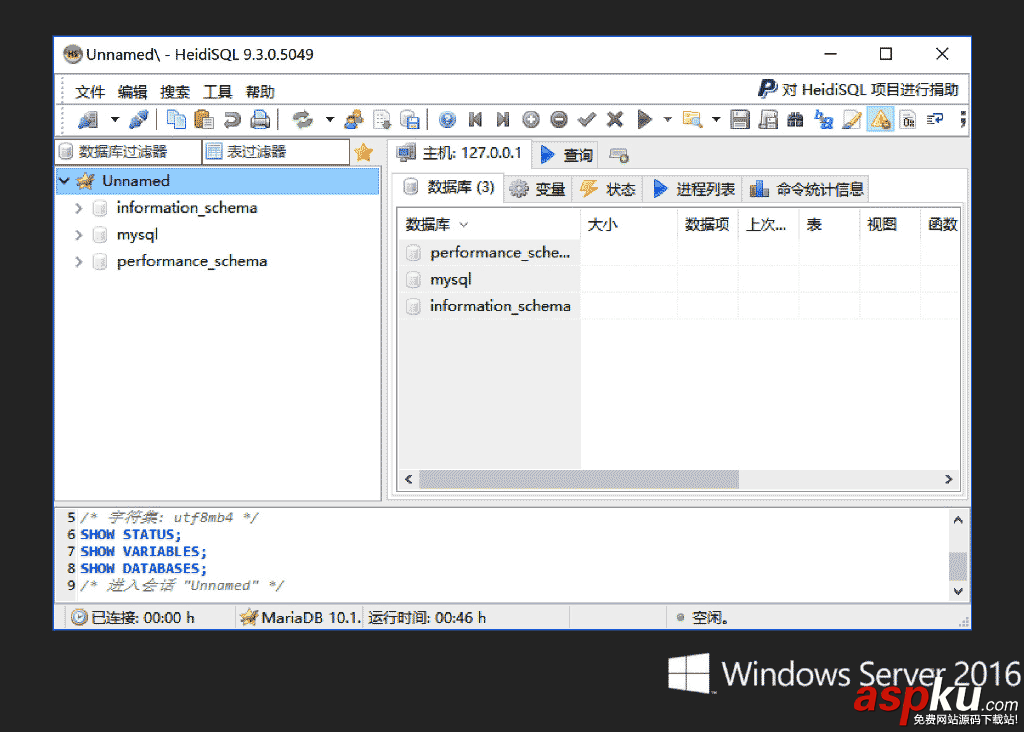Open the 编辑 menu
This screenshot has width=1024, height=732.
(133, 91)
